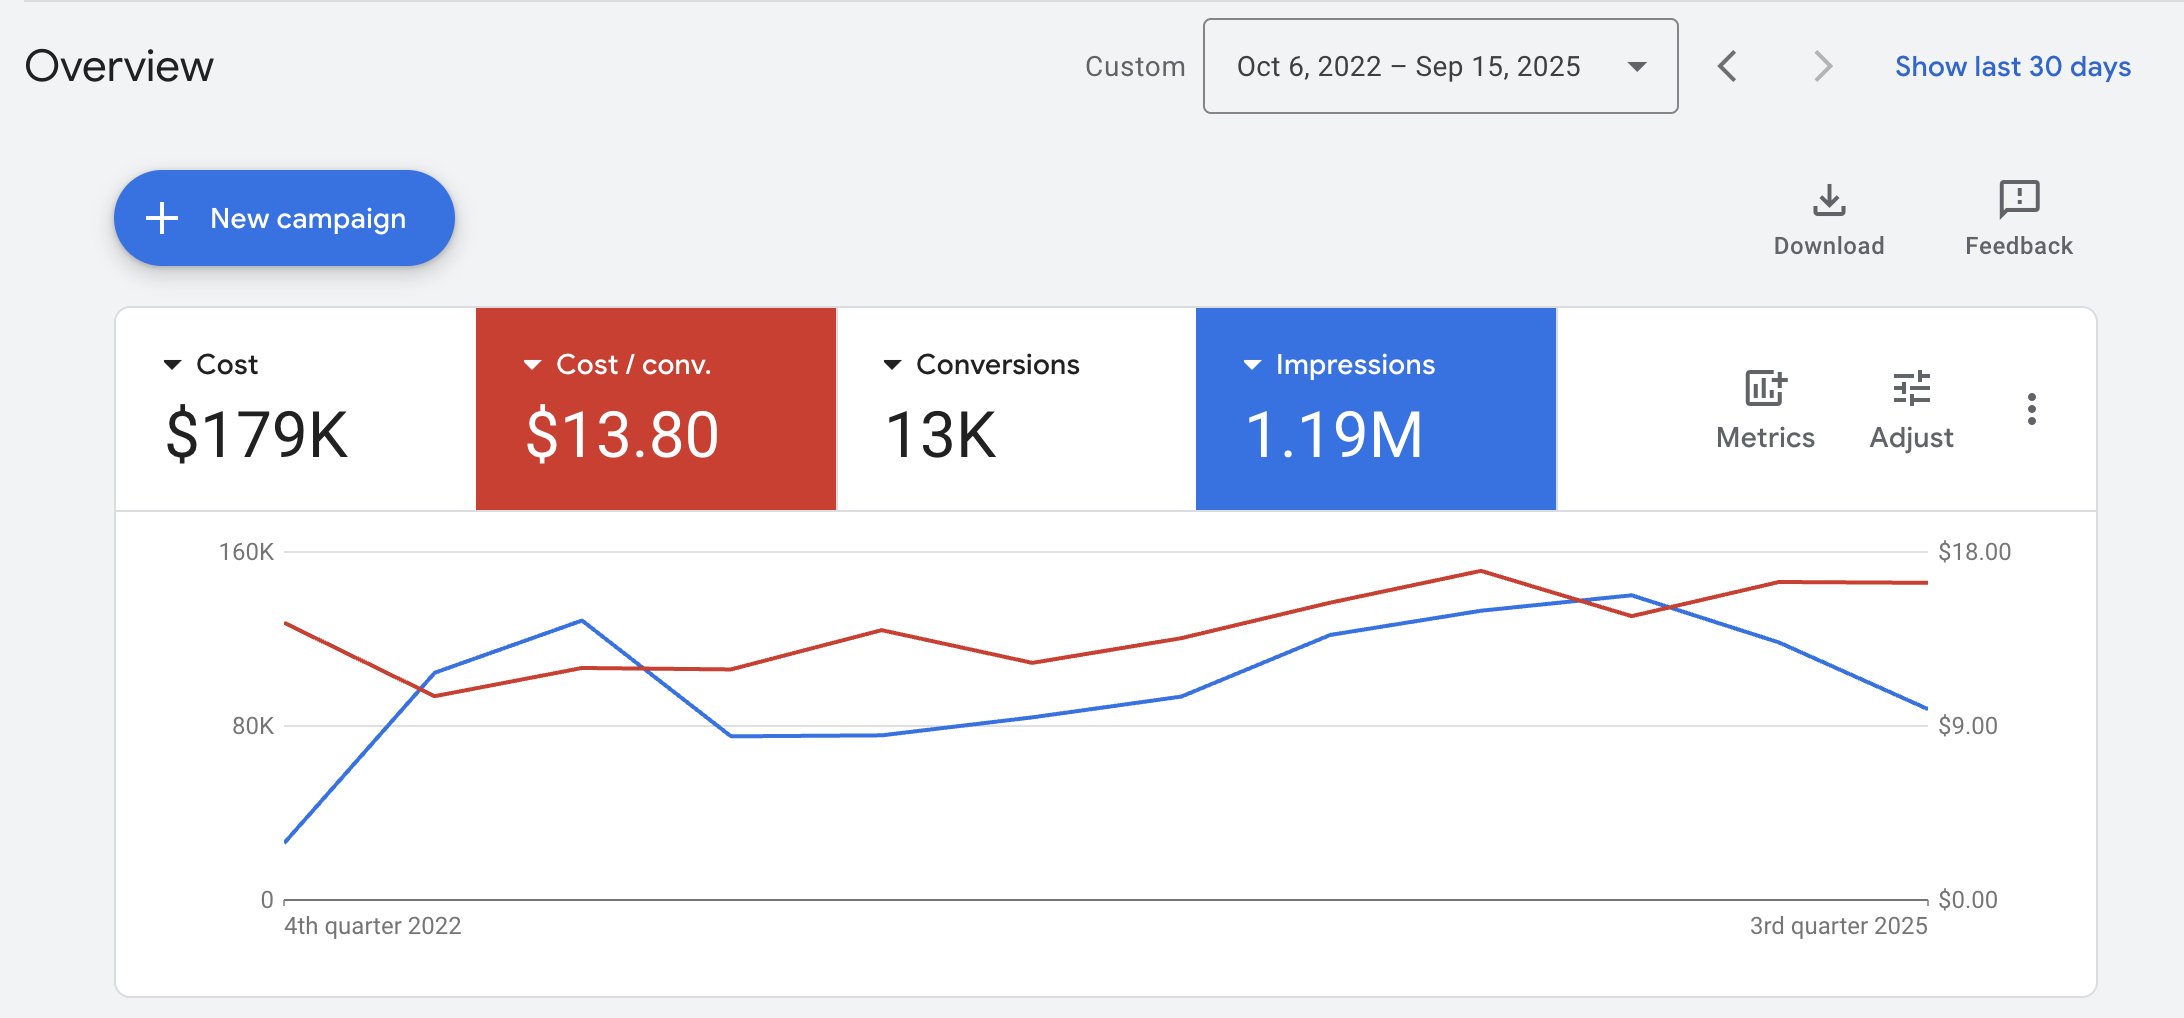Open the three-dot more options menu

(x=2031, y=409)
